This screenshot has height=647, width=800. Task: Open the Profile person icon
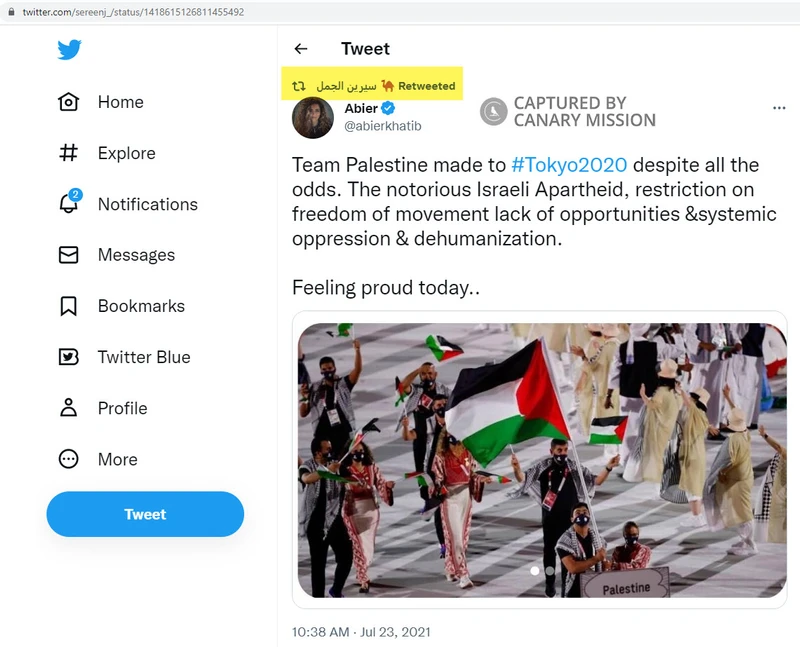68,408
